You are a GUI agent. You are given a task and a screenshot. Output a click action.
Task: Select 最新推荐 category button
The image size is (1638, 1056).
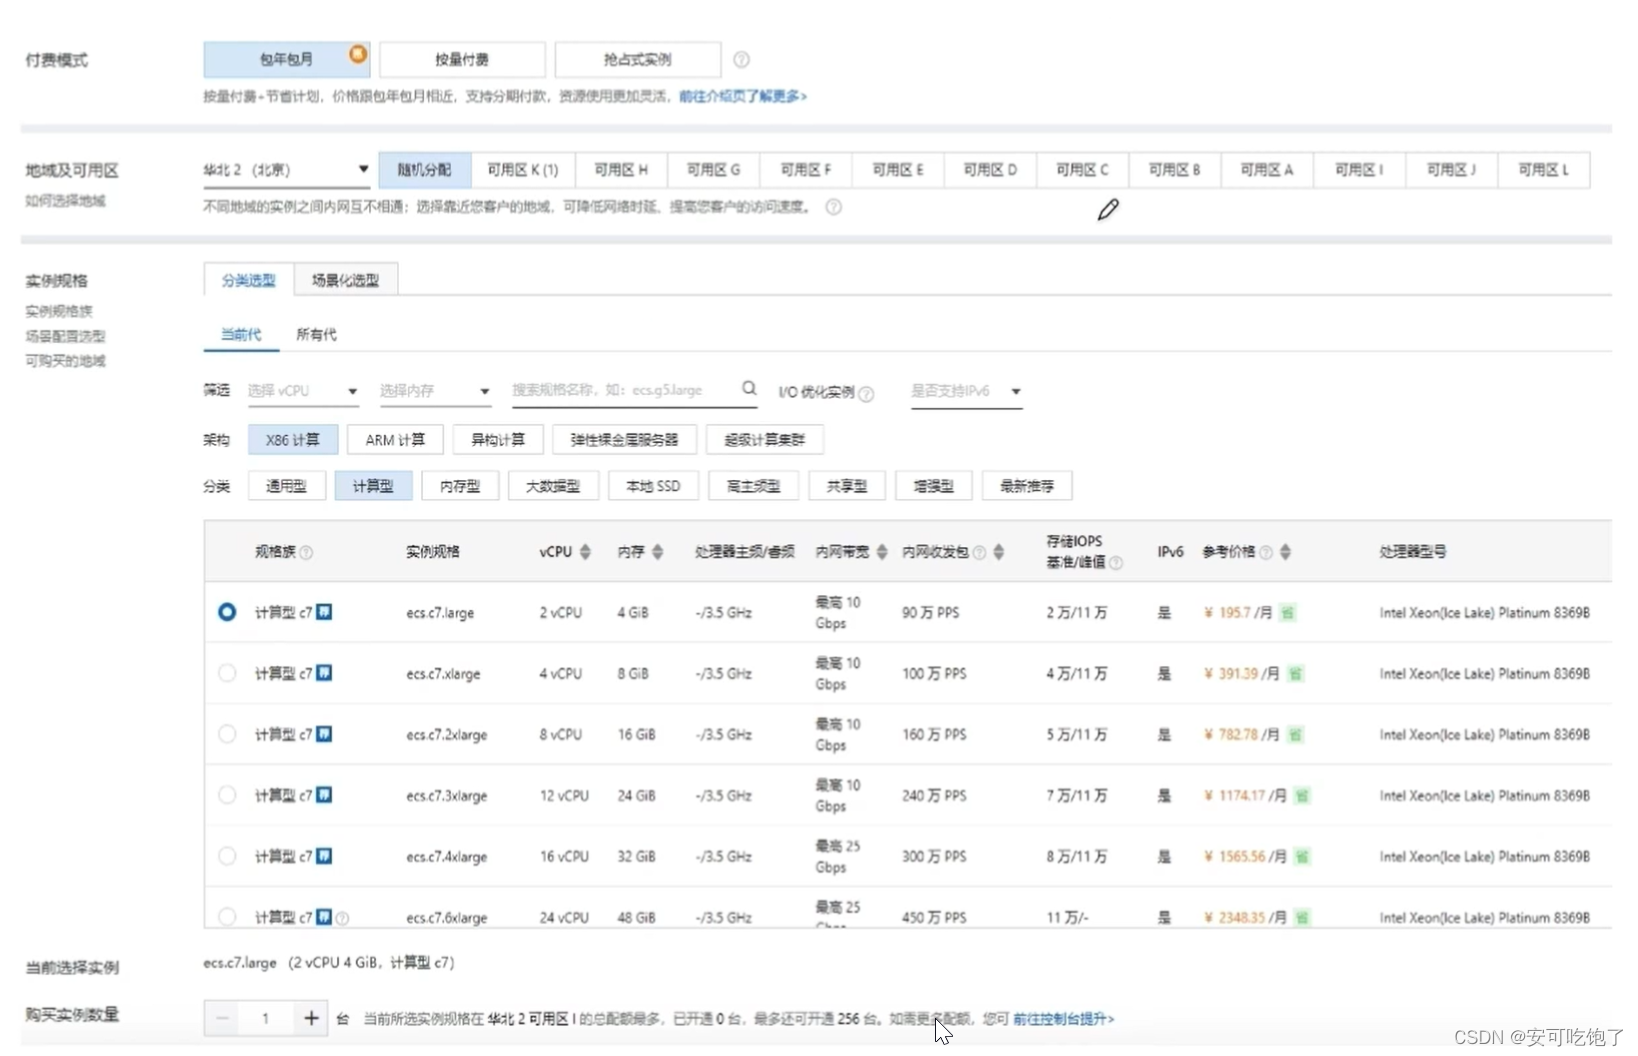pyautogui.click(x=1027, y=486)
